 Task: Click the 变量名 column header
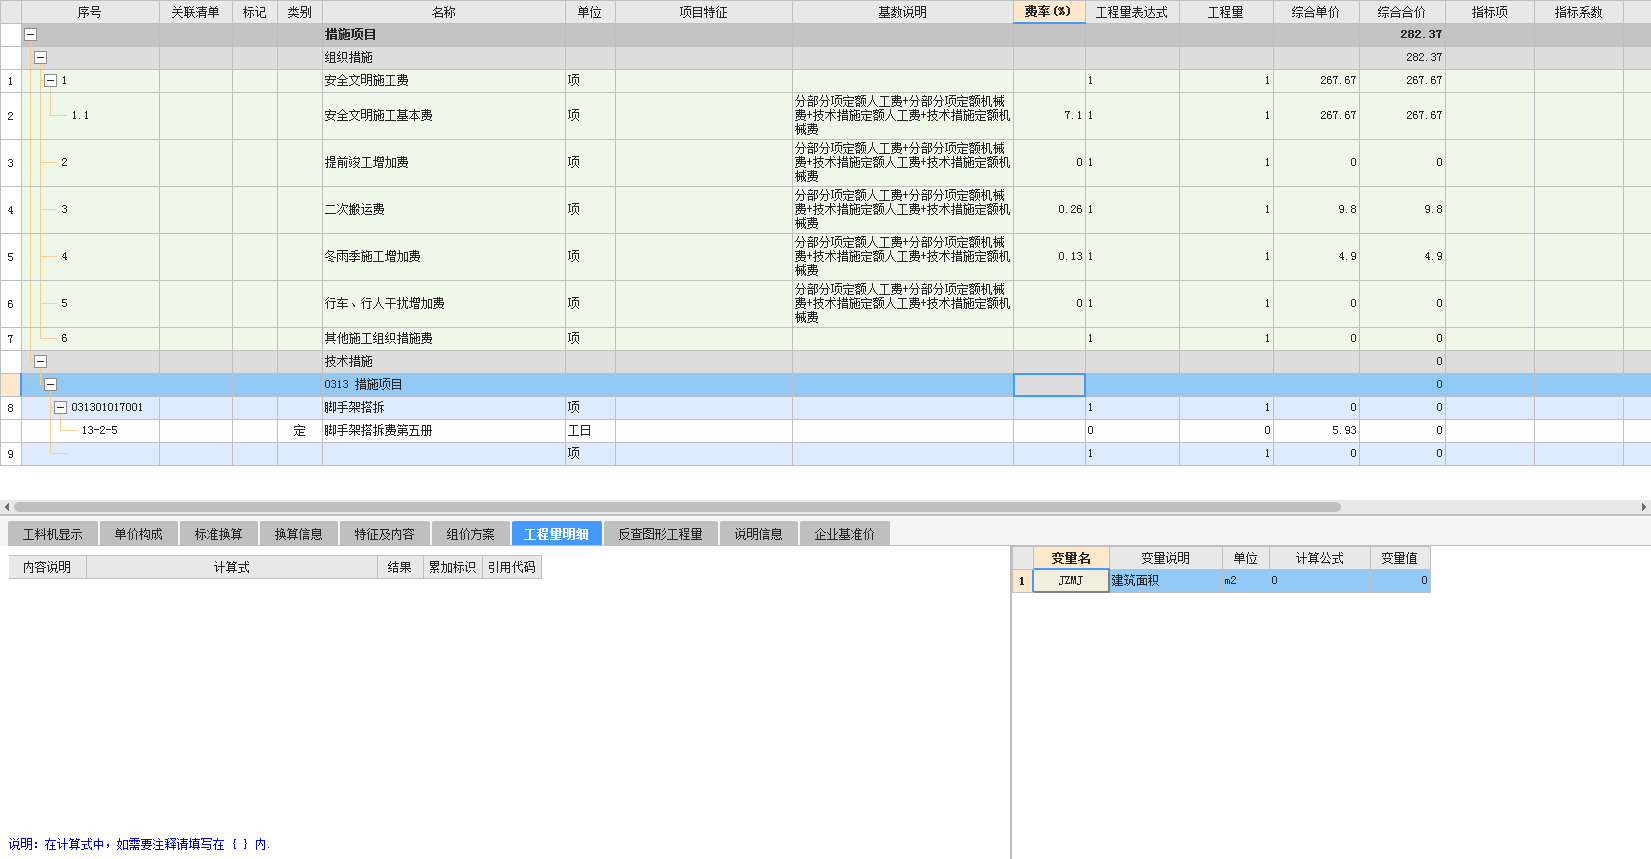1070,558
